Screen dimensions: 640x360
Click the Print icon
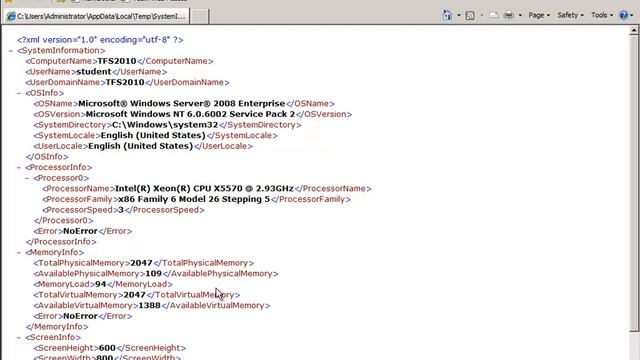[509, 16]
